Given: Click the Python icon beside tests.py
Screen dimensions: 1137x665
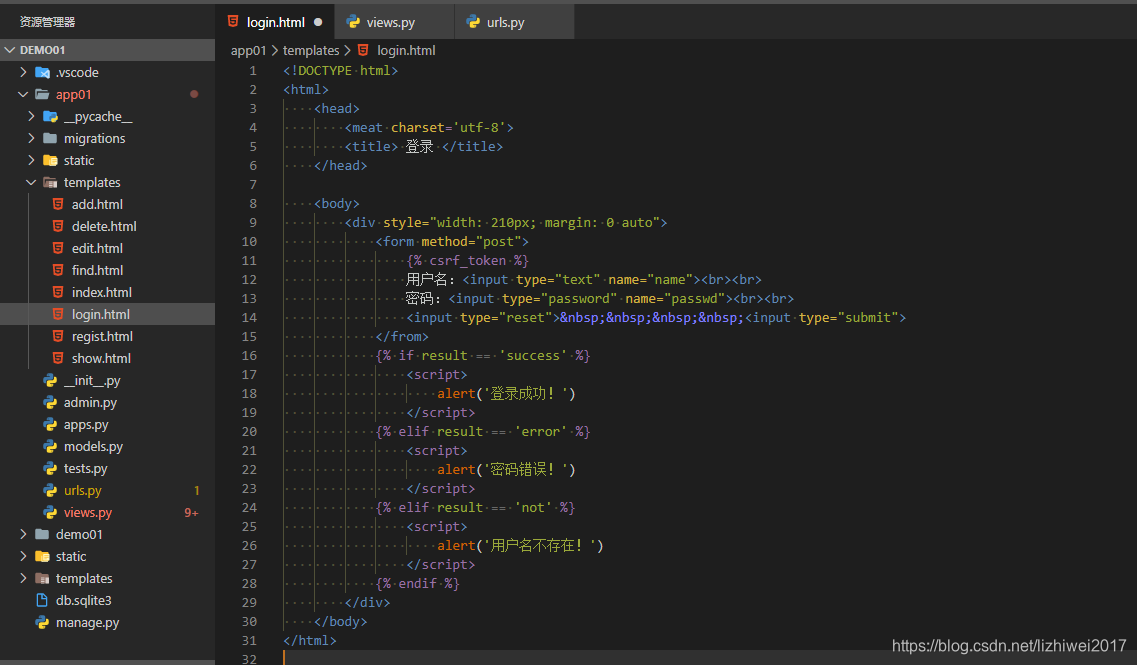Looking at the screenshot, I should (x=50, y=468).
